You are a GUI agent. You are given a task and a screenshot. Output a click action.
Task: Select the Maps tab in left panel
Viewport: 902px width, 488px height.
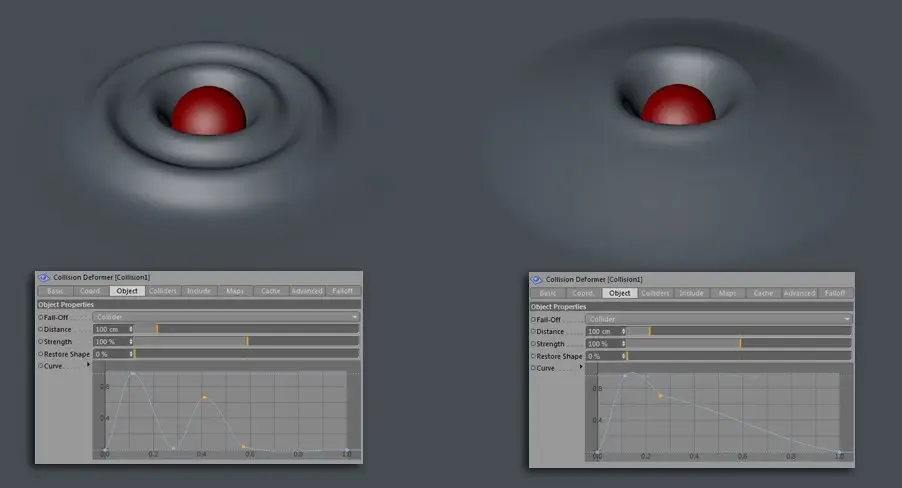235,291
